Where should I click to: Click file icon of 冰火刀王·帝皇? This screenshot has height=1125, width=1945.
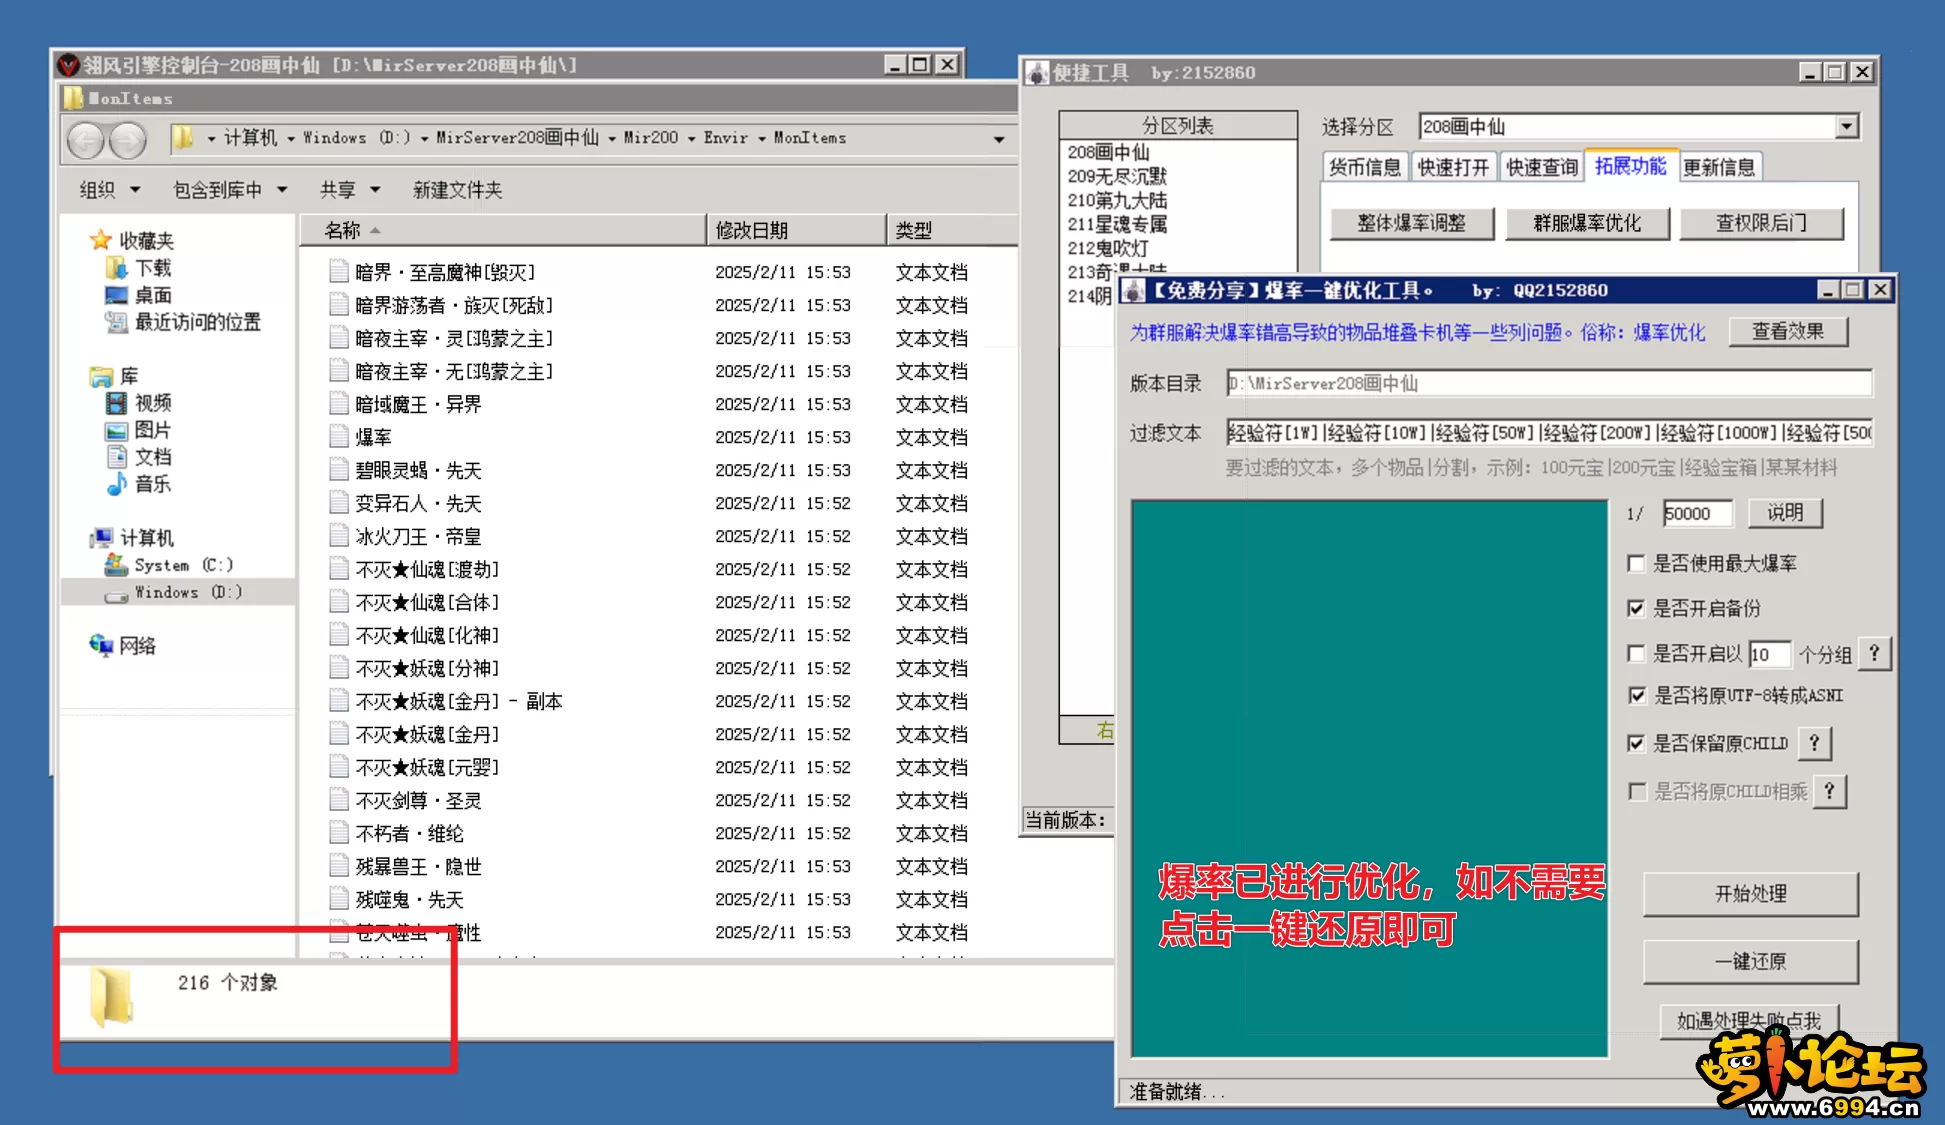[x=339, y=536]
